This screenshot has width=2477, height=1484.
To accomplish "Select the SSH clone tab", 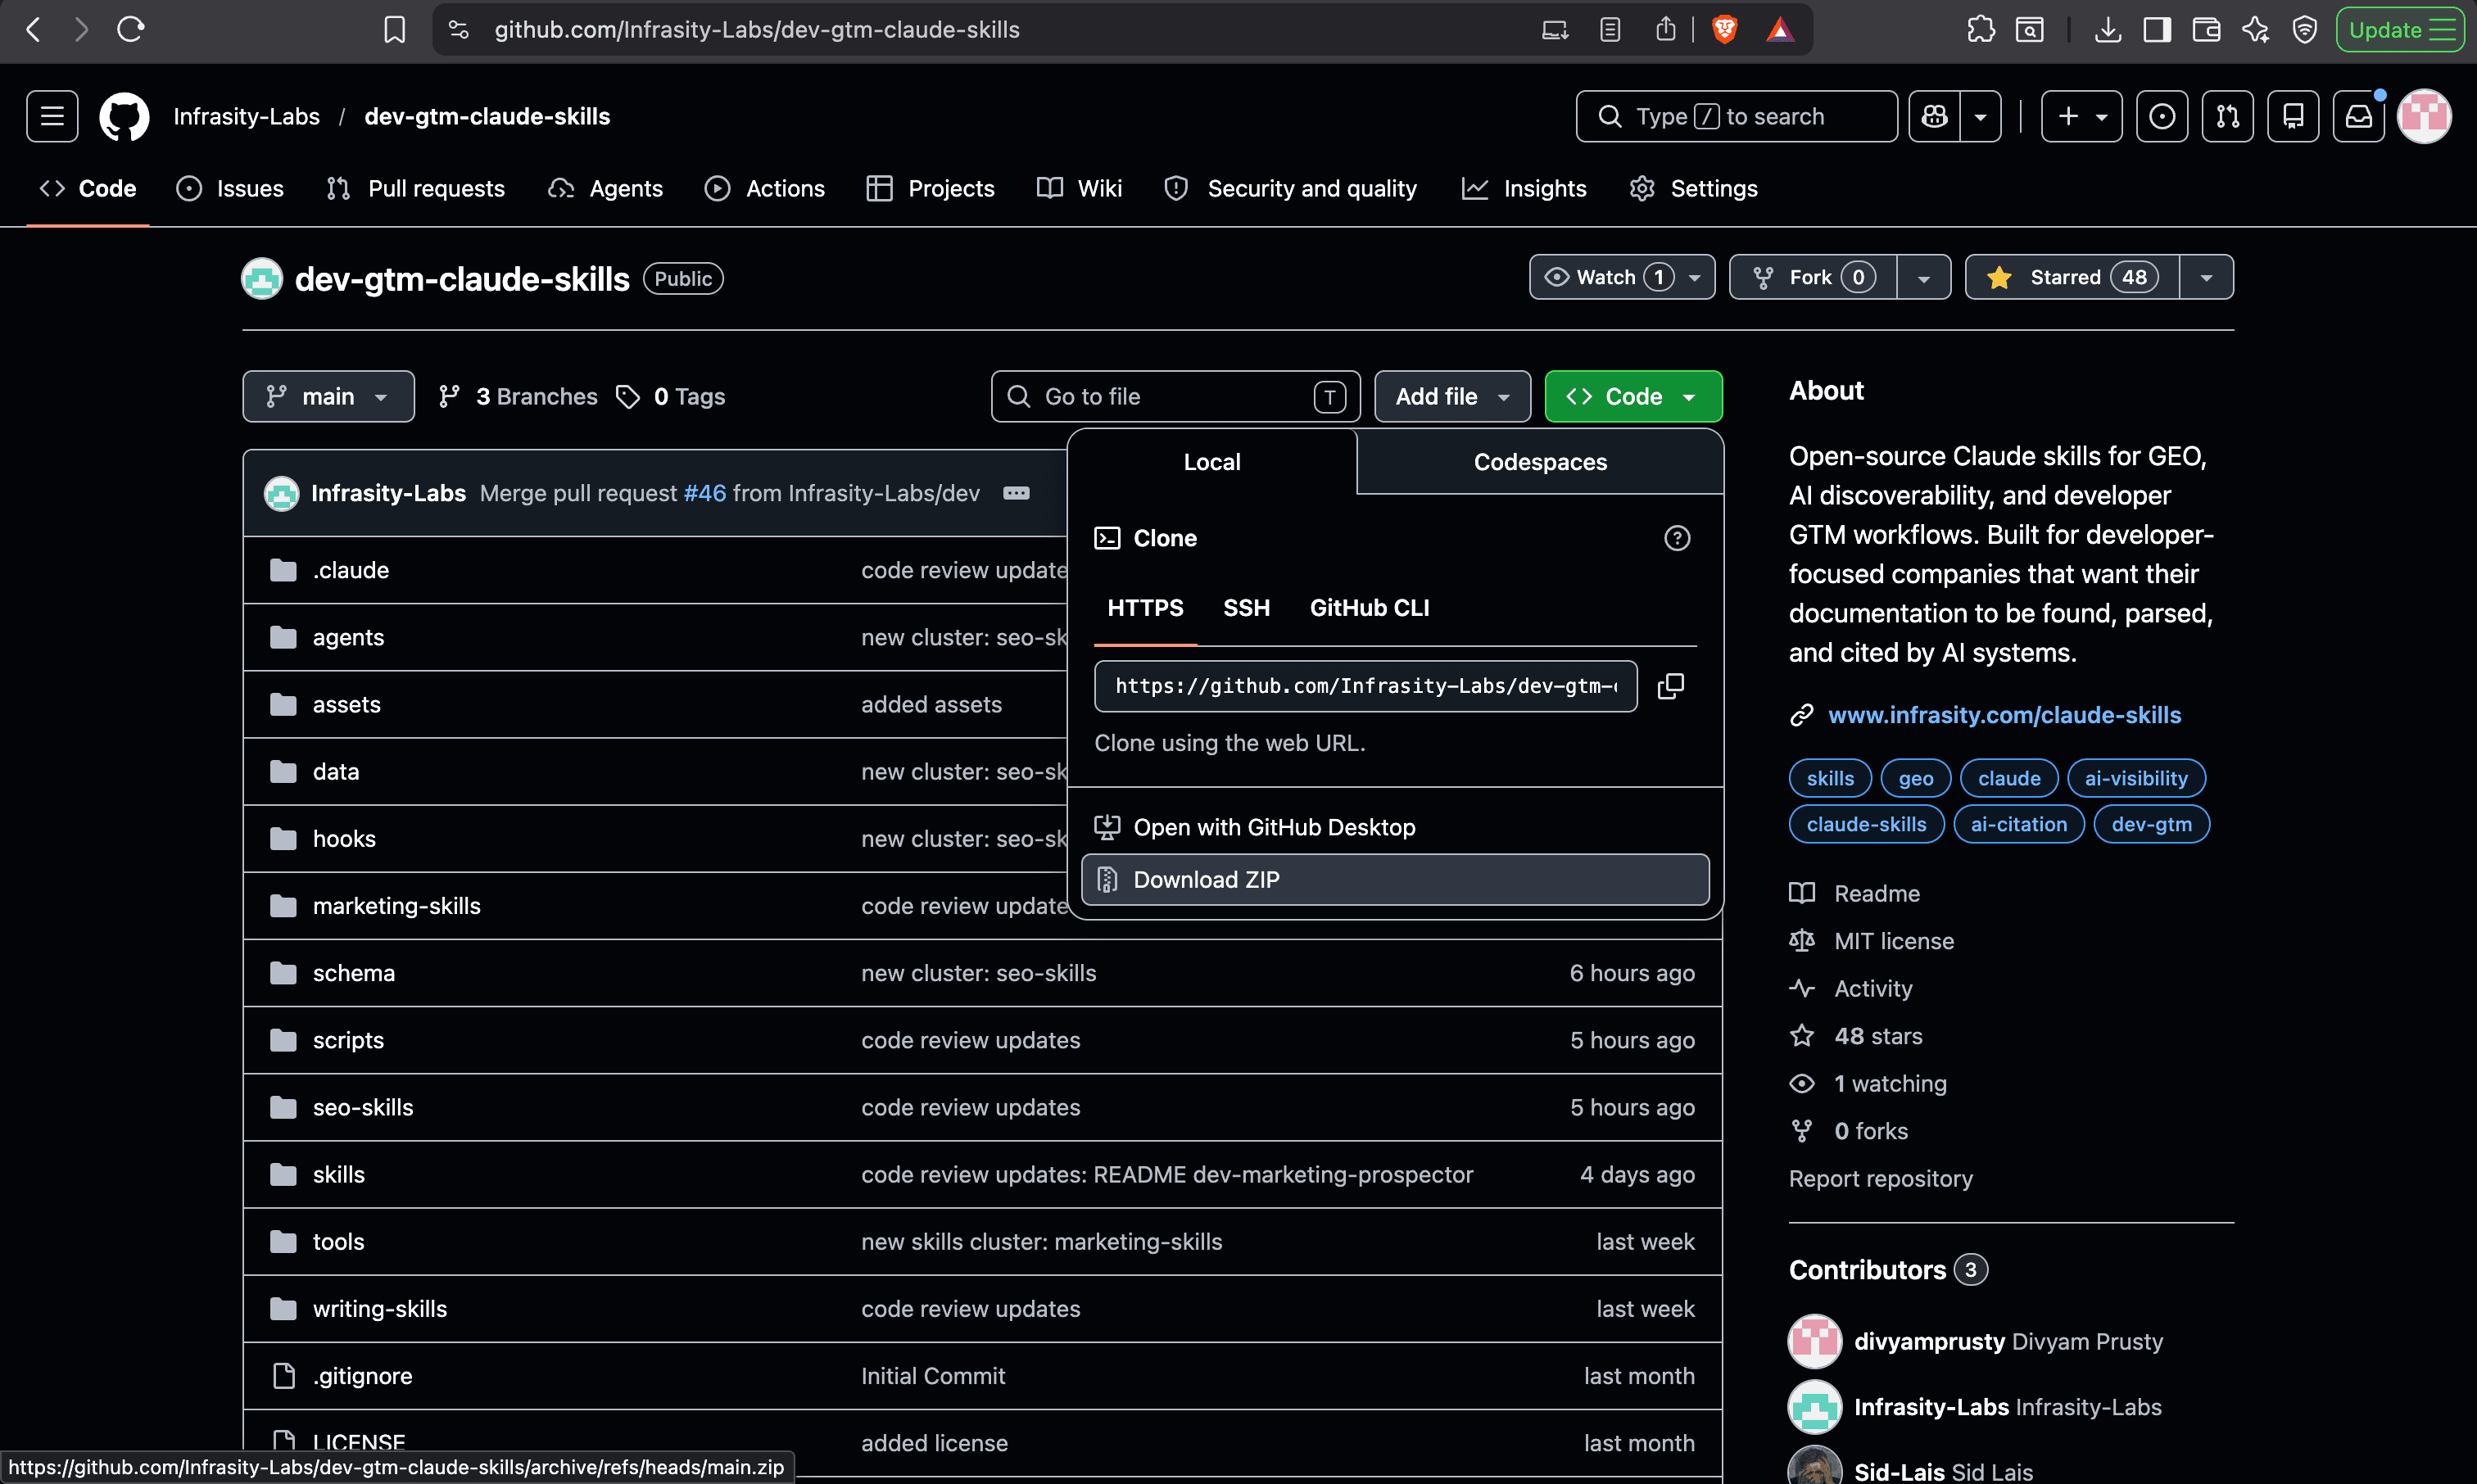I will click(x=1246, y=608).
